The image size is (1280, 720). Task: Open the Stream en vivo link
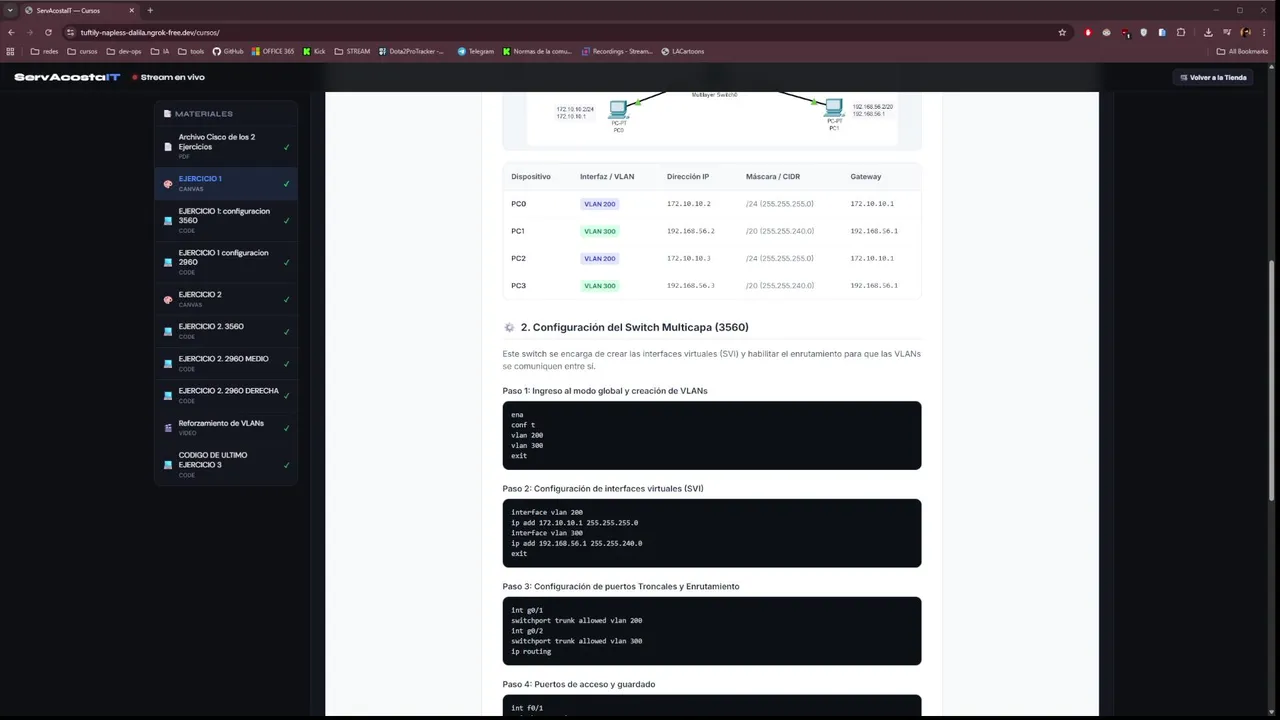[x=168, y=77]
